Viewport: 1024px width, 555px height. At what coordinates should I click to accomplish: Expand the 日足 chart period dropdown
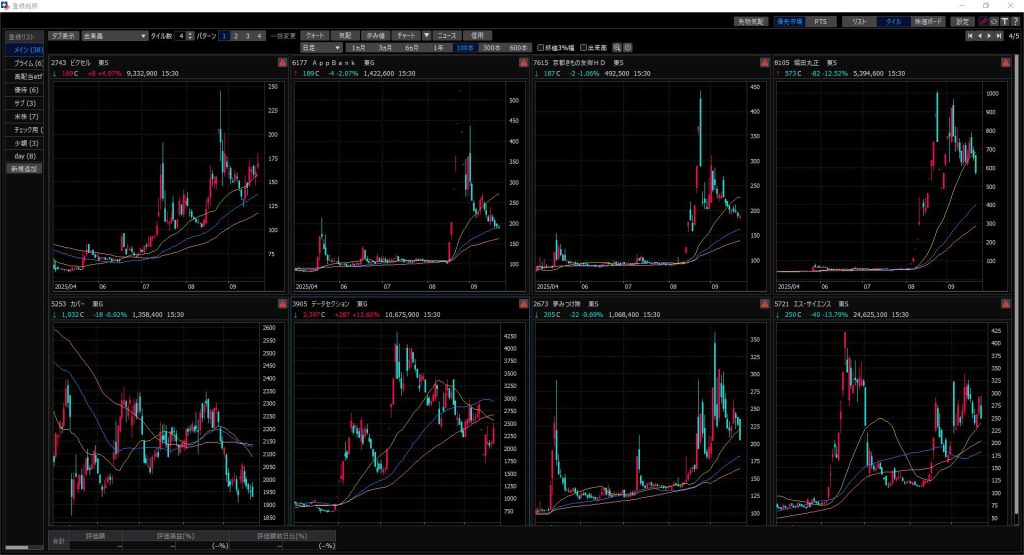pos(320,47)
